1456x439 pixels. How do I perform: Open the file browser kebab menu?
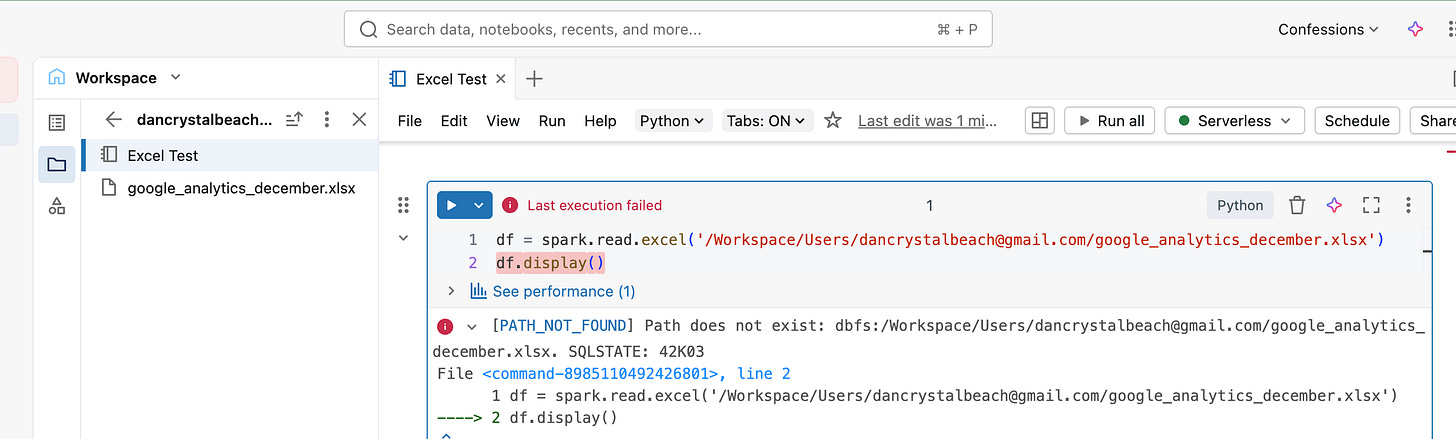tap(327, 119)
